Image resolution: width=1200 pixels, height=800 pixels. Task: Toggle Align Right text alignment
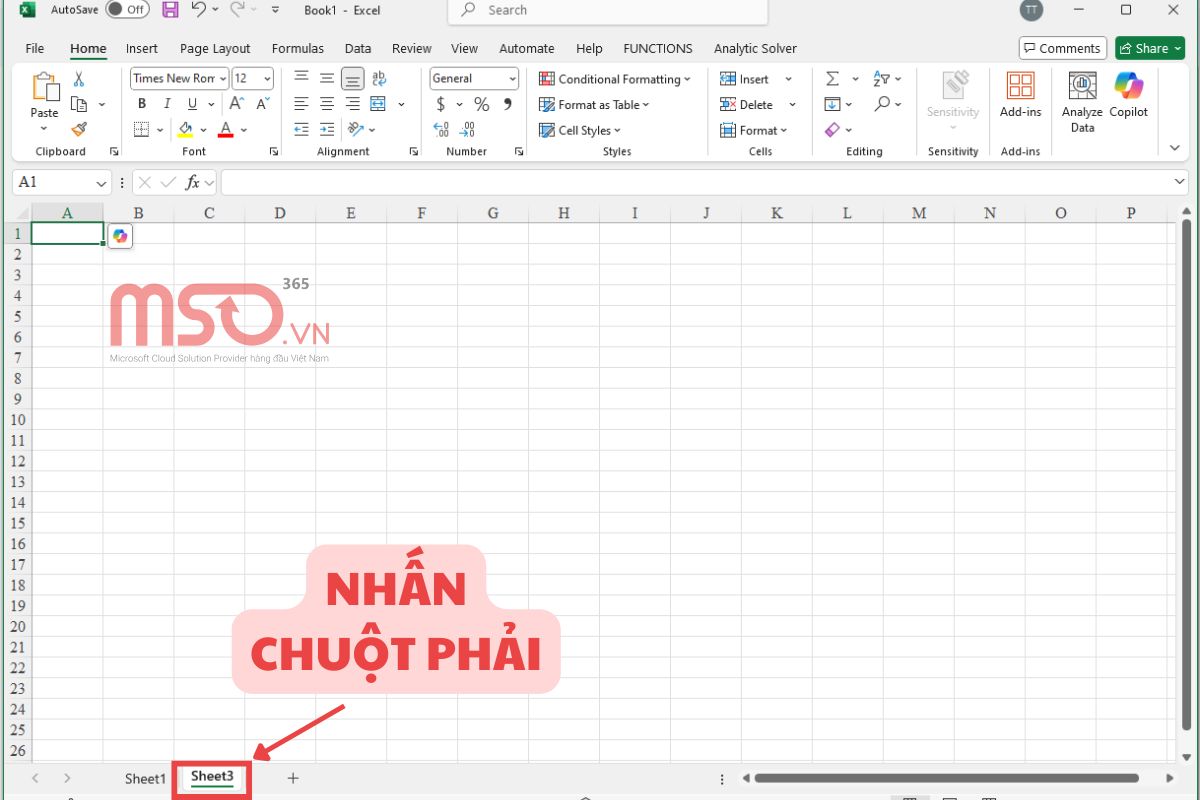tap(353, 104)
